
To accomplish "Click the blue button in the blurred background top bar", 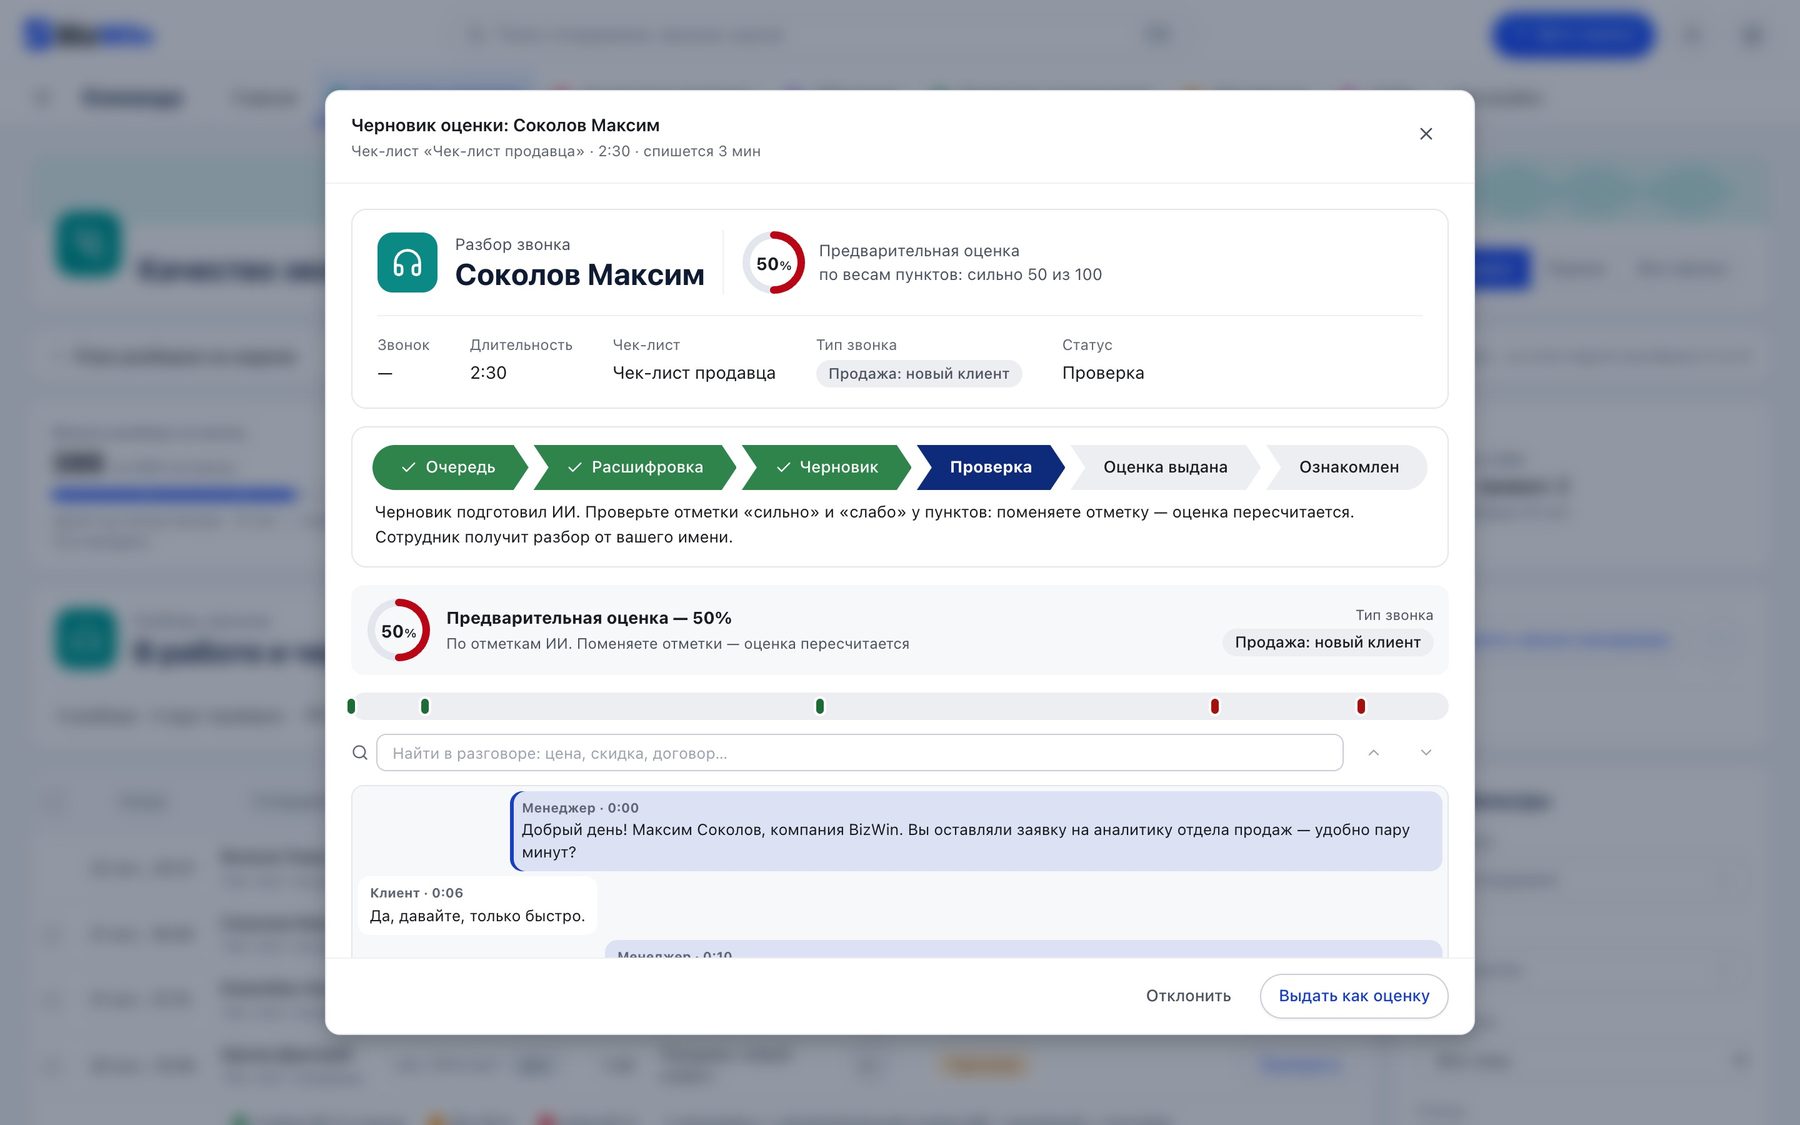I will click(x=1573, y=35).
